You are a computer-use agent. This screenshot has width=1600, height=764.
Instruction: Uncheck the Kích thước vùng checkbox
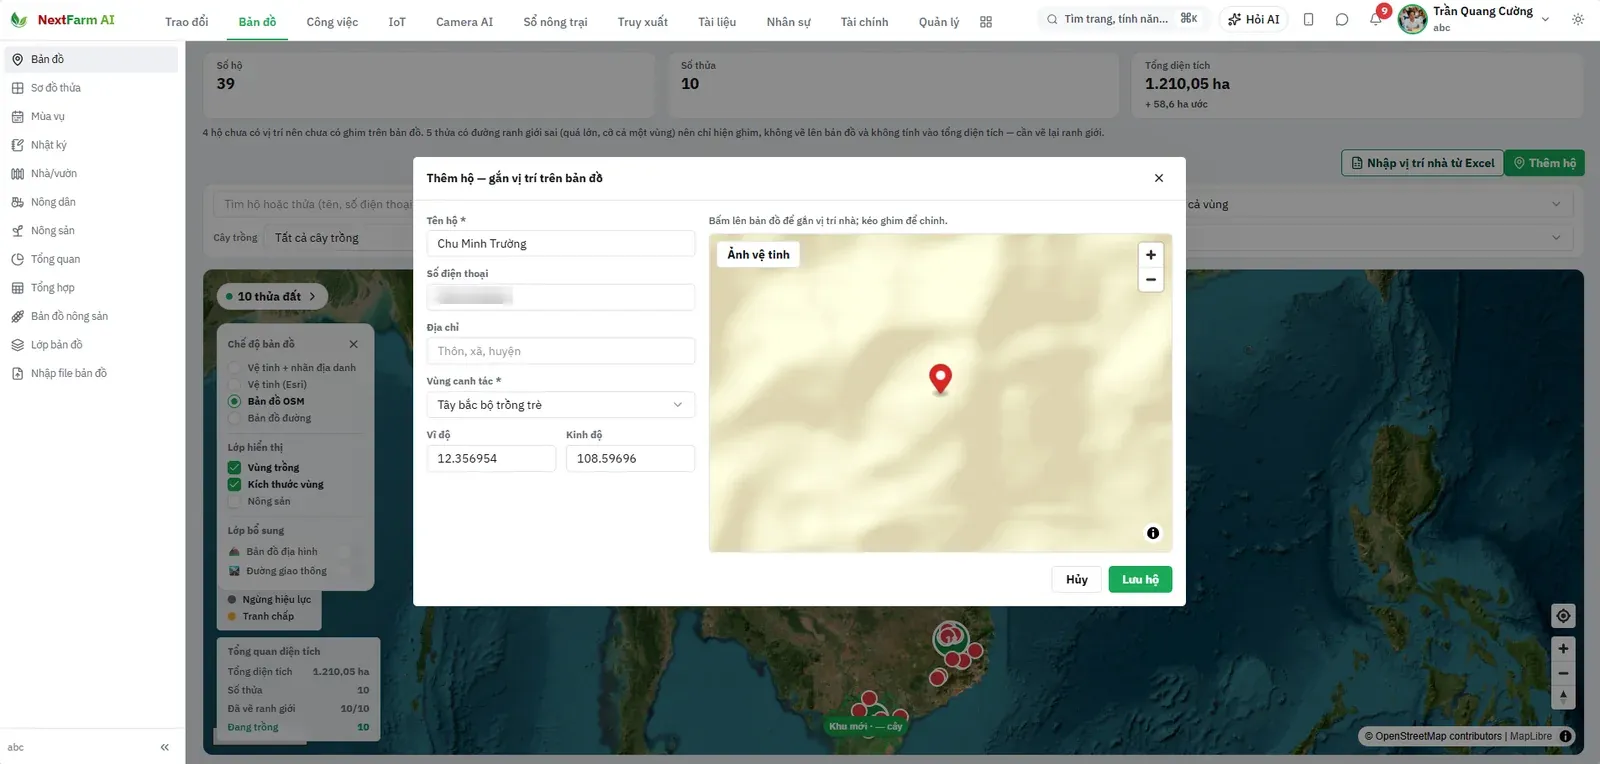click(234, 485)
